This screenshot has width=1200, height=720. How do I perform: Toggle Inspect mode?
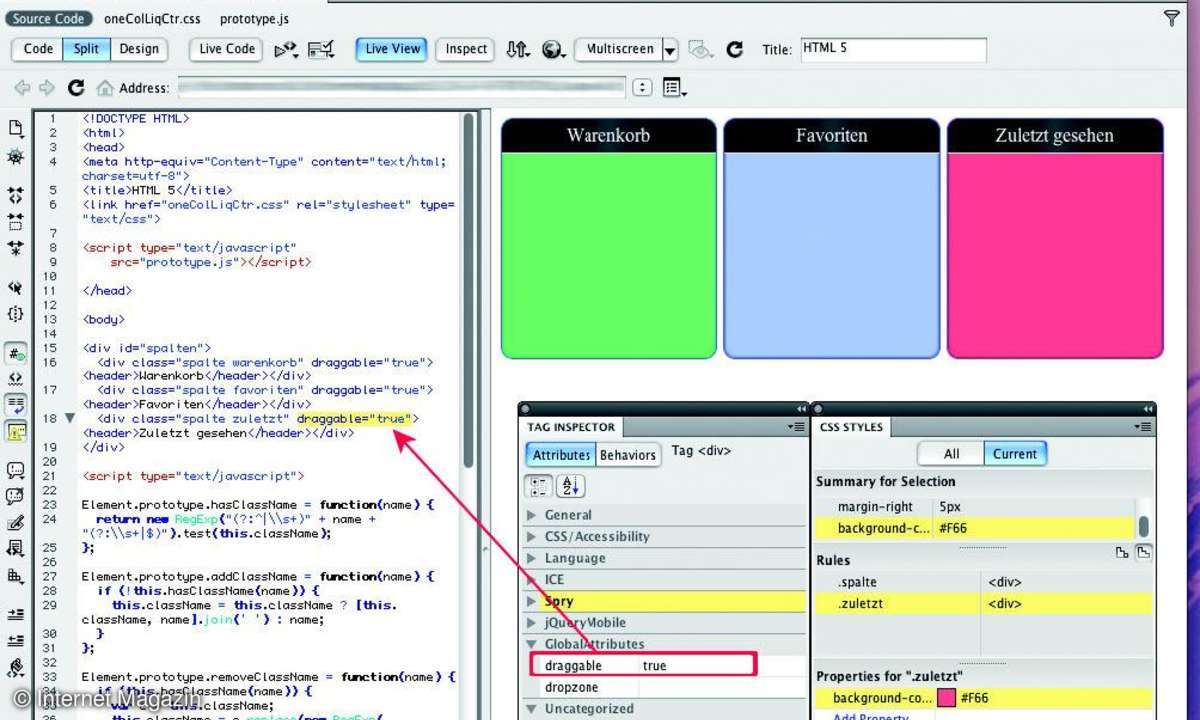pos(466,49)
